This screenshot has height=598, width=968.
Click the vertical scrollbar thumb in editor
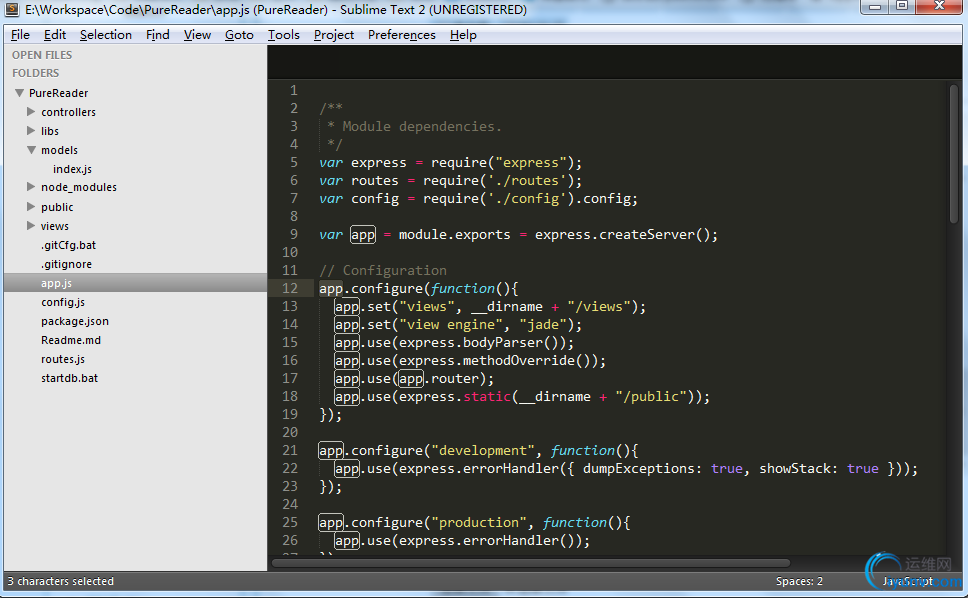(x=954, y=154)
